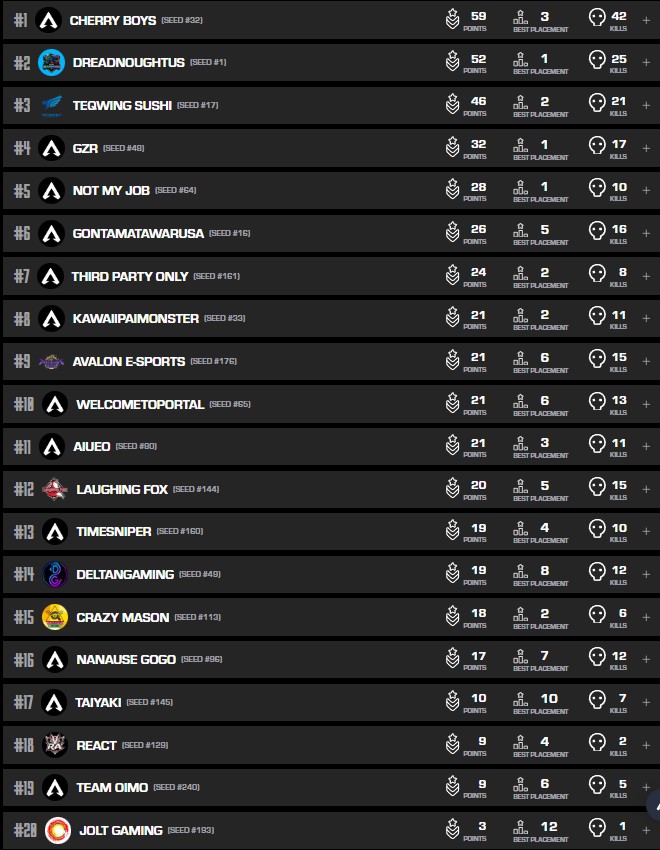Open the Gontamatawarusa team name link

click(138, 233)
